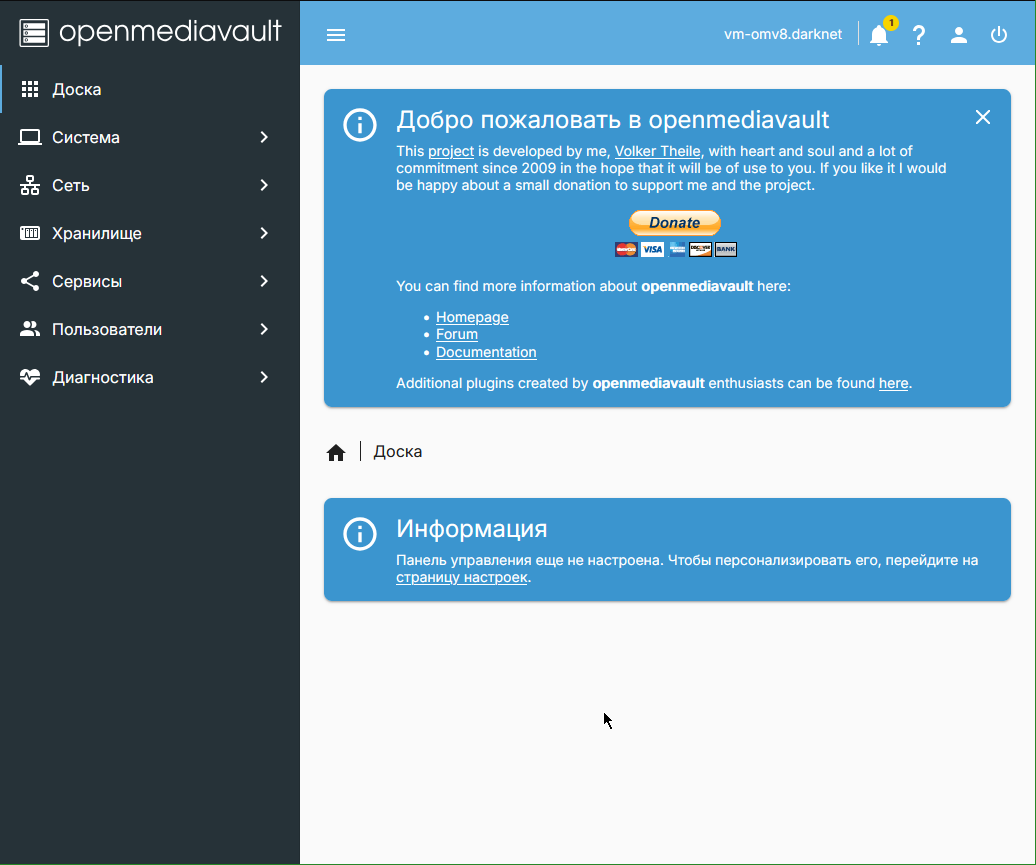
Task: Open the Система sidebar item
Action: coord(150,137)
